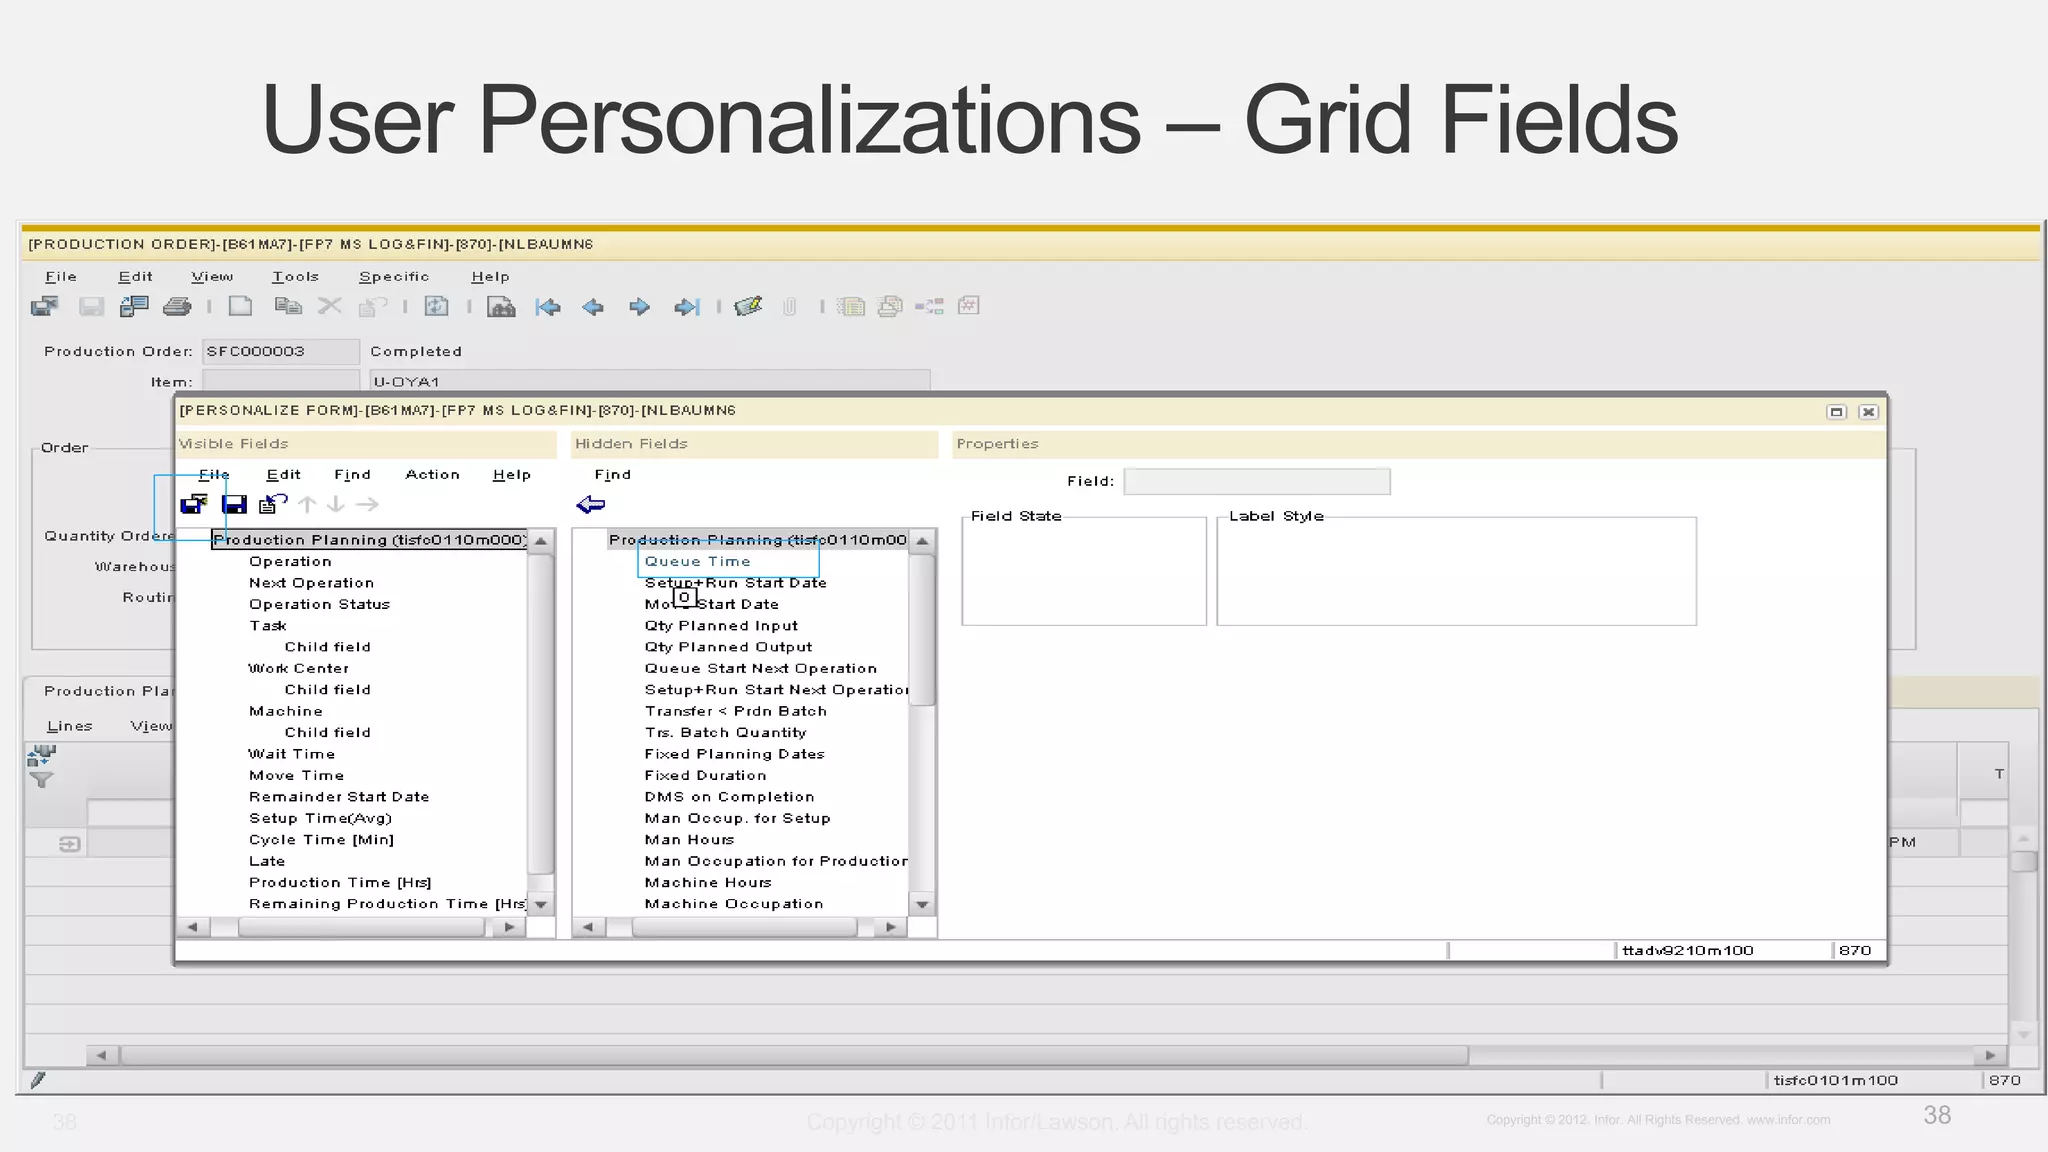Open the Action menu in Visible Fields panel
Image resolution: width=2048 pixels, height=1152 pixels.
pyautogui.click(x=432, y=475)
